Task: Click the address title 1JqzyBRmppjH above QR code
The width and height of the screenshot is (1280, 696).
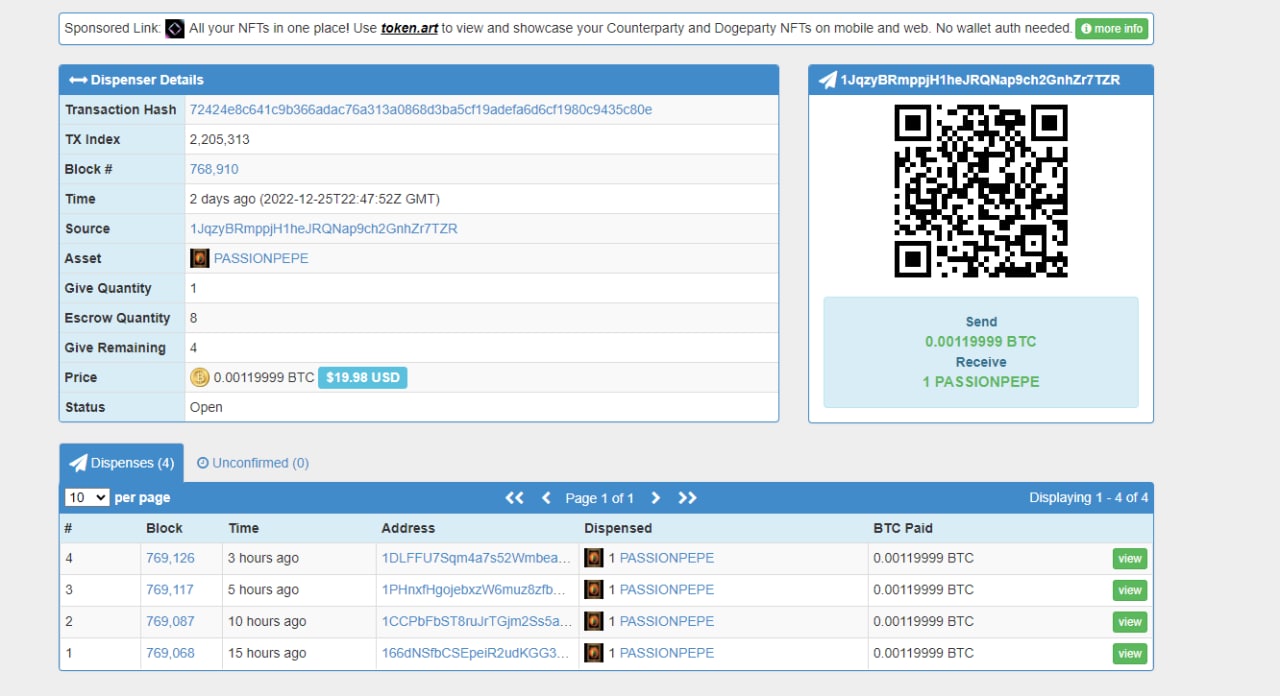Action: 980,80
